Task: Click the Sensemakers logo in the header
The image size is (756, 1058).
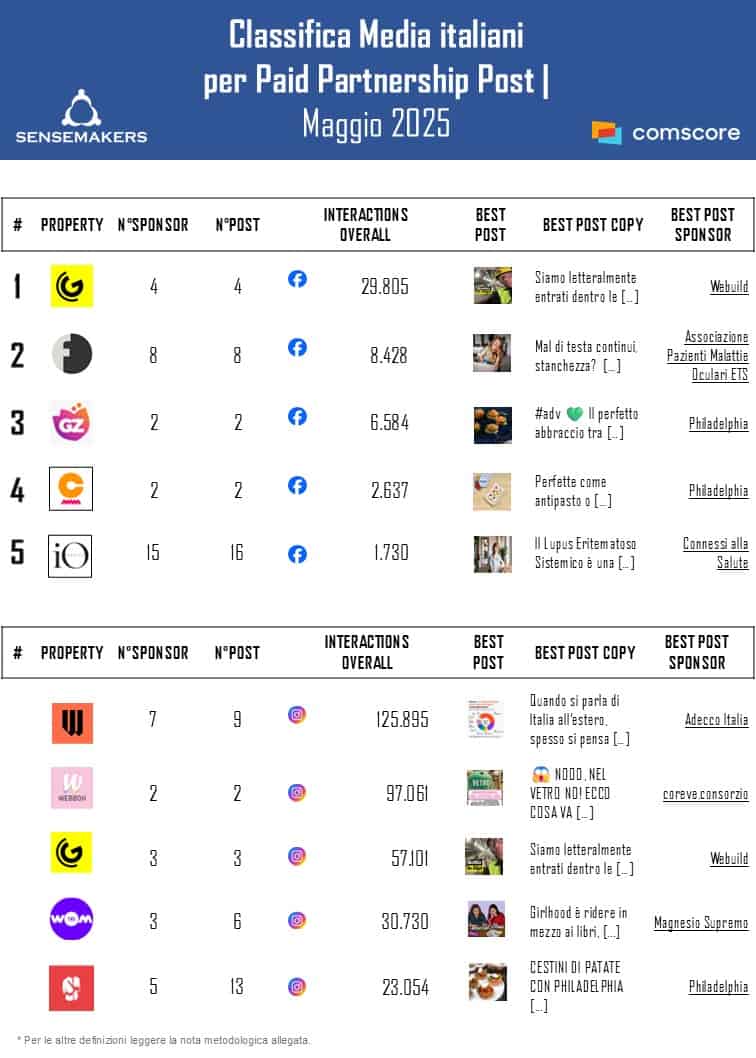Action: click(81, 116)
